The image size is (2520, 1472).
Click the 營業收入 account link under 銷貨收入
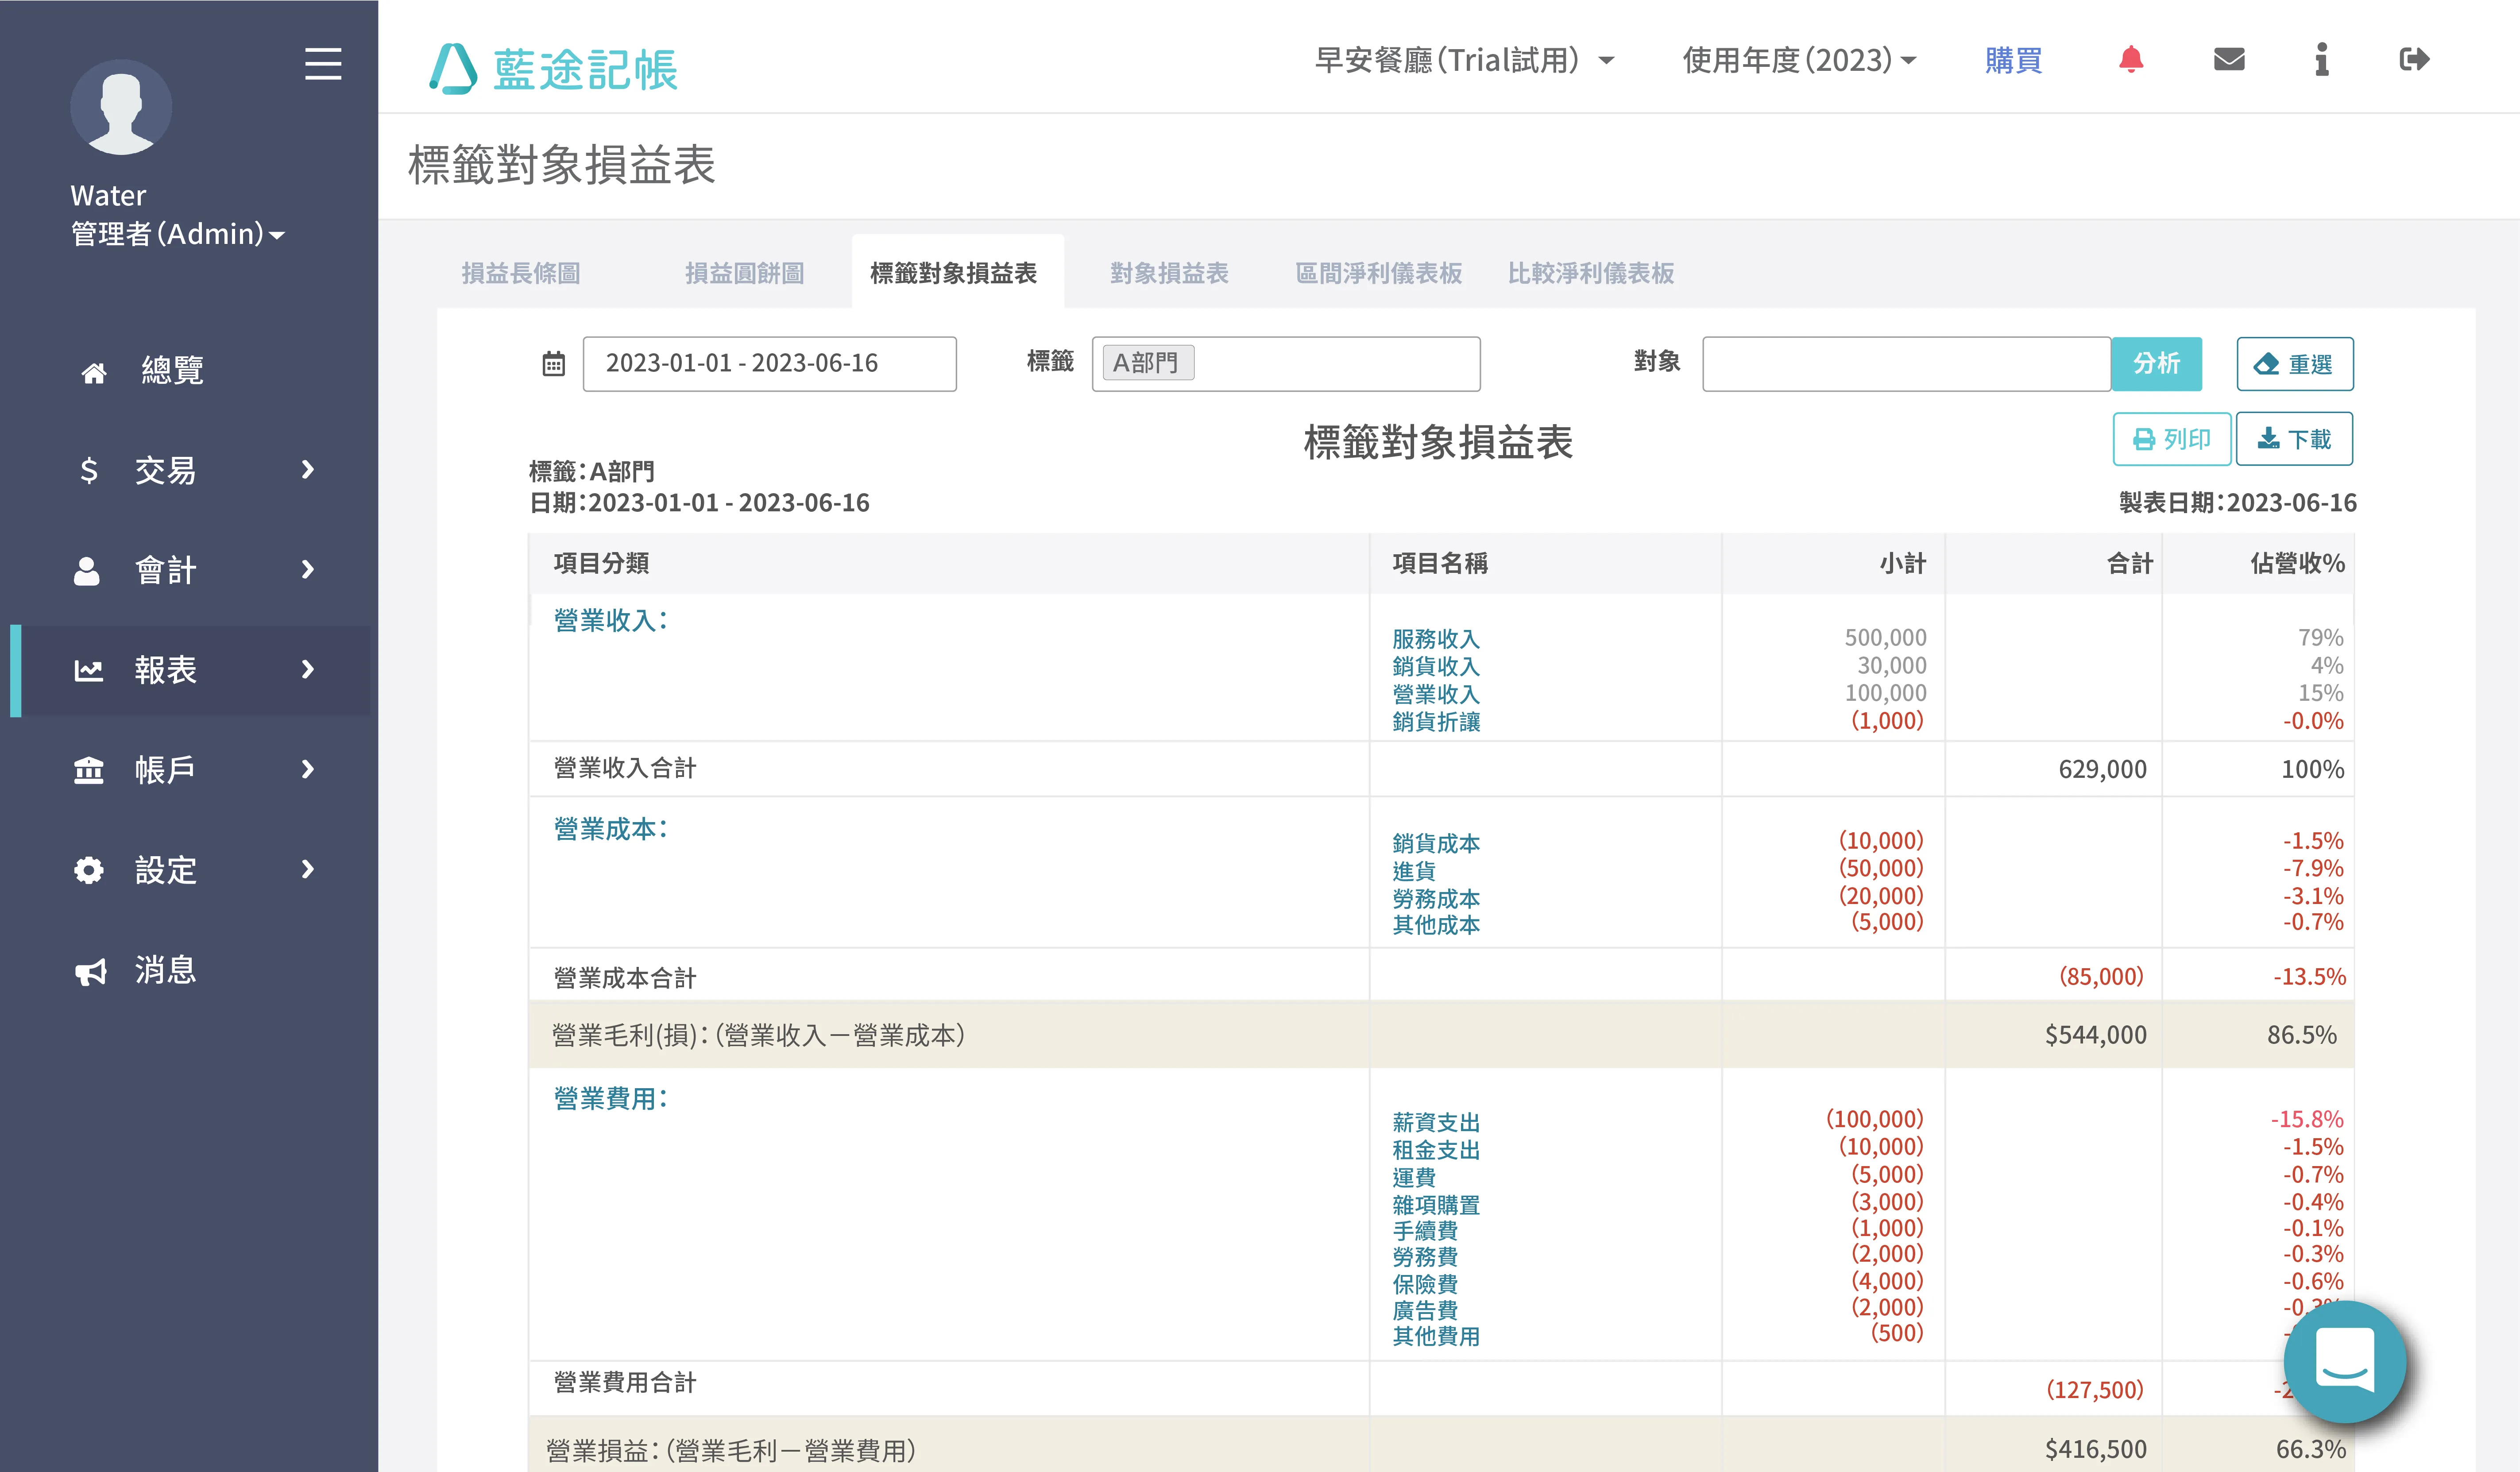[1436, 694]
